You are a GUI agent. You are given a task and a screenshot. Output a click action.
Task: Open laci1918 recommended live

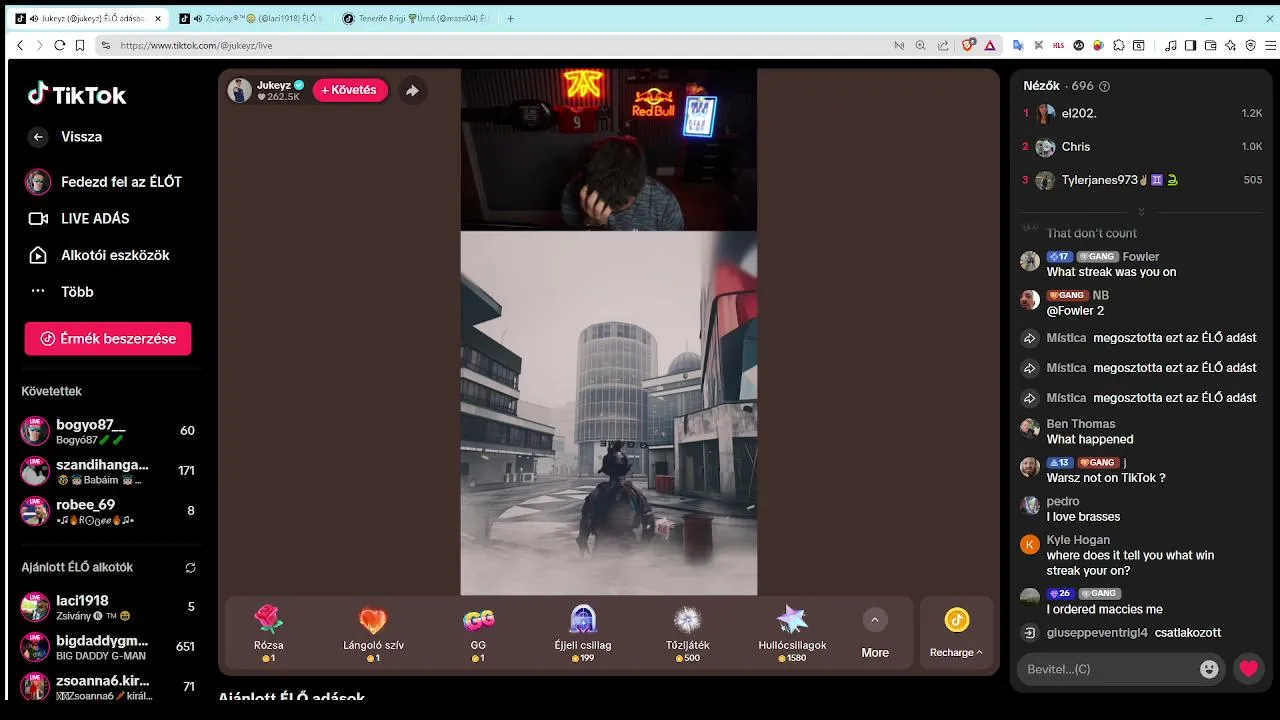108,607
